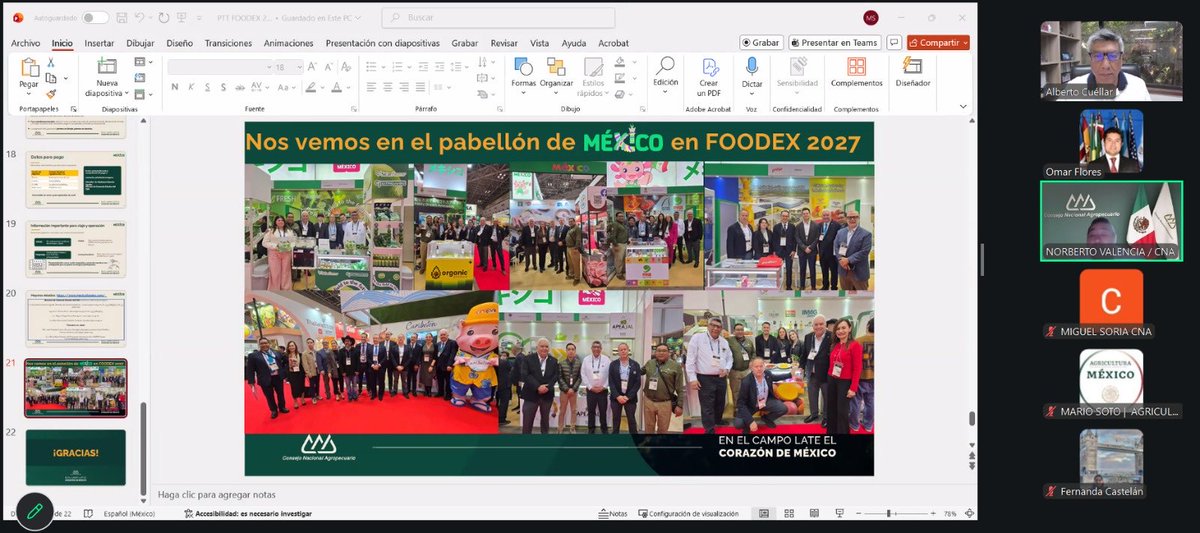Switch to reading view icon

coord(813,513)
